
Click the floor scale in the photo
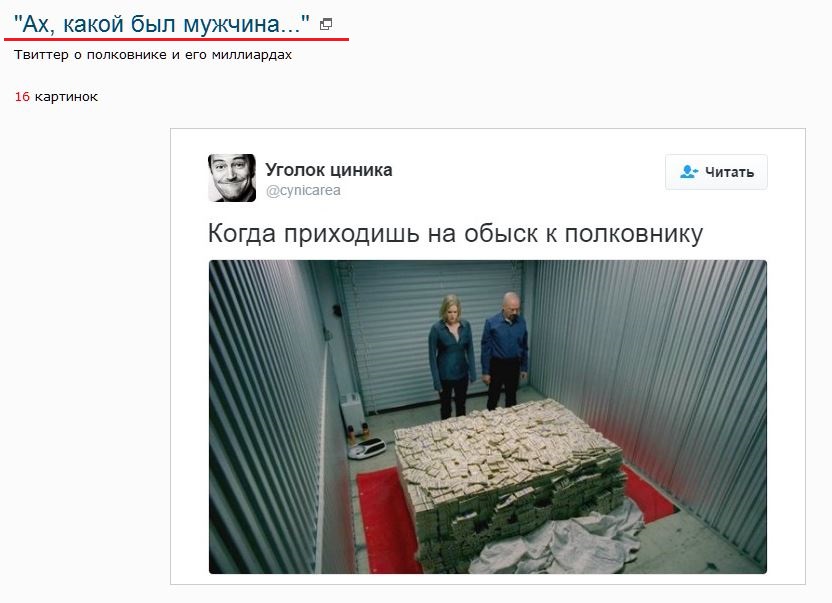[x=367, y=448]
